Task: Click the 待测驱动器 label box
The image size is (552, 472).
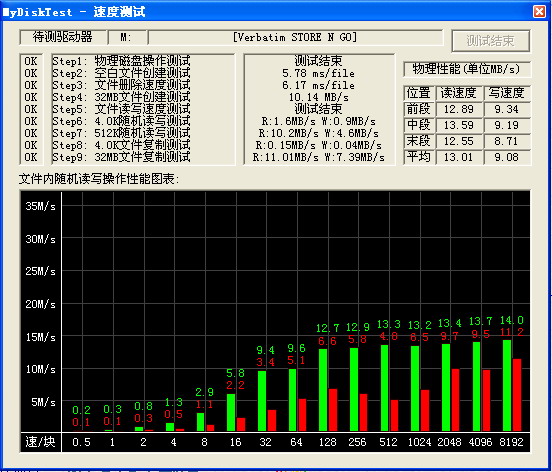Action: click(63, 37)
